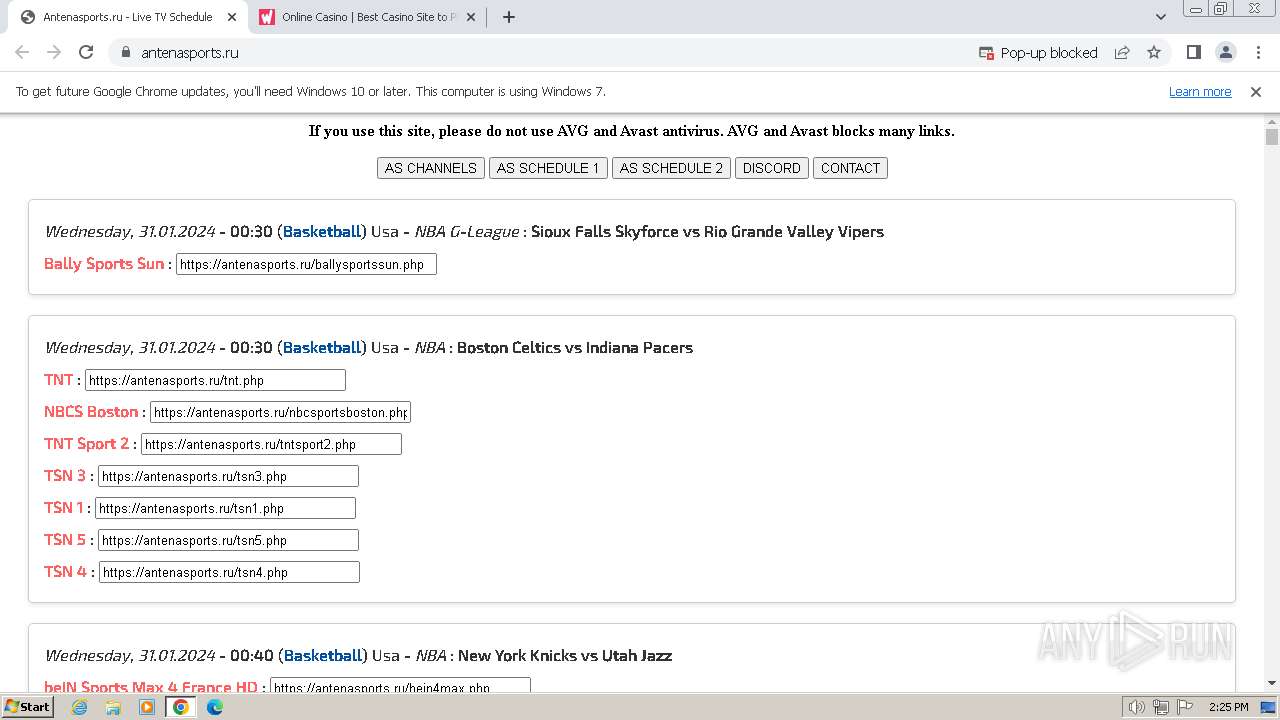Open the Windows Start menu
This screenshot has height=720, width=1280.
point(27,707)
